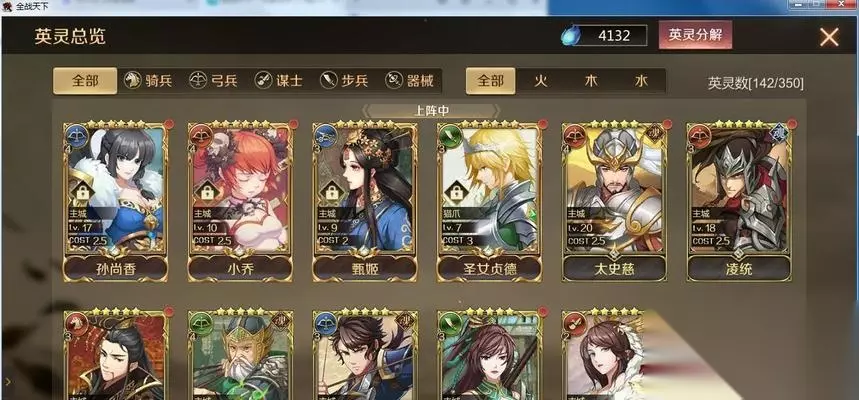Image resolution: width=859 pixels, height=400 pixels.
Task: Choose the 木 wood element tab
Action: (x=591, y=81)
